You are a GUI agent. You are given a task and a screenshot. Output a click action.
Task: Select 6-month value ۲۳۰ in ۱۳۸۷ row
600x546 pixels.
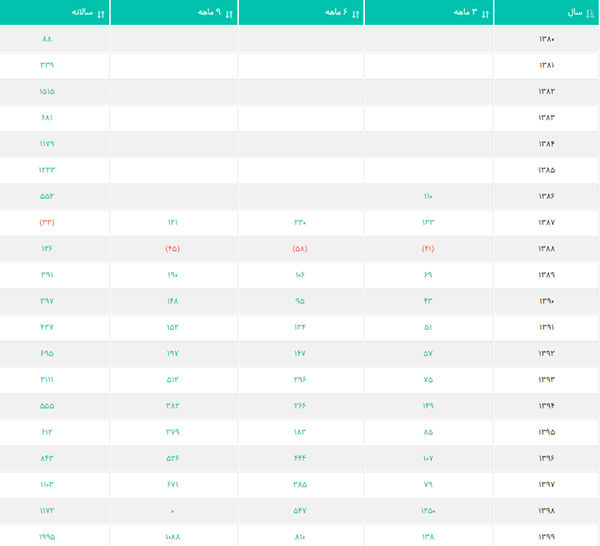point(300,222)
